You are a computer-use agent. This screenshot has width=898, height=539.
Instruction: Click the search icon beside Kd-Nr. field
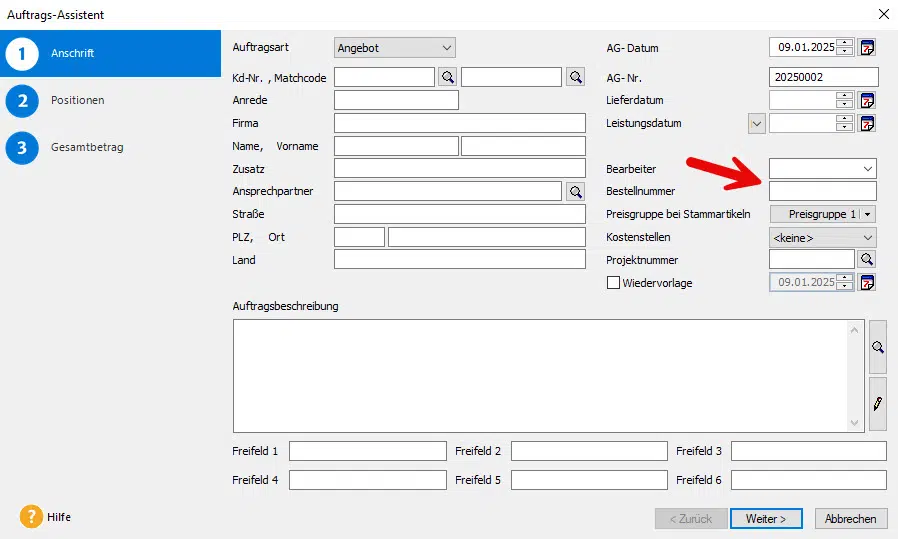[447, 77]
